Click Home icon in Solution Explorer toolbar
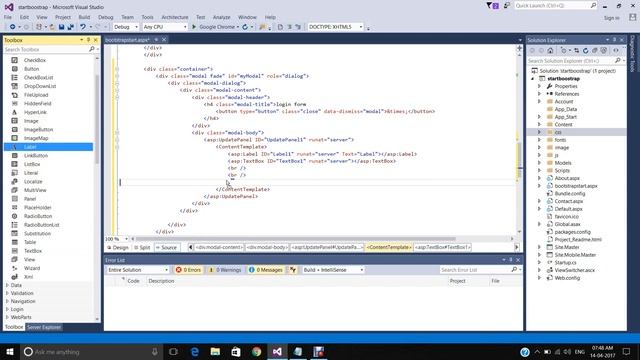The image size is (640, 360). pyautogui.click(x=550, y=51)
